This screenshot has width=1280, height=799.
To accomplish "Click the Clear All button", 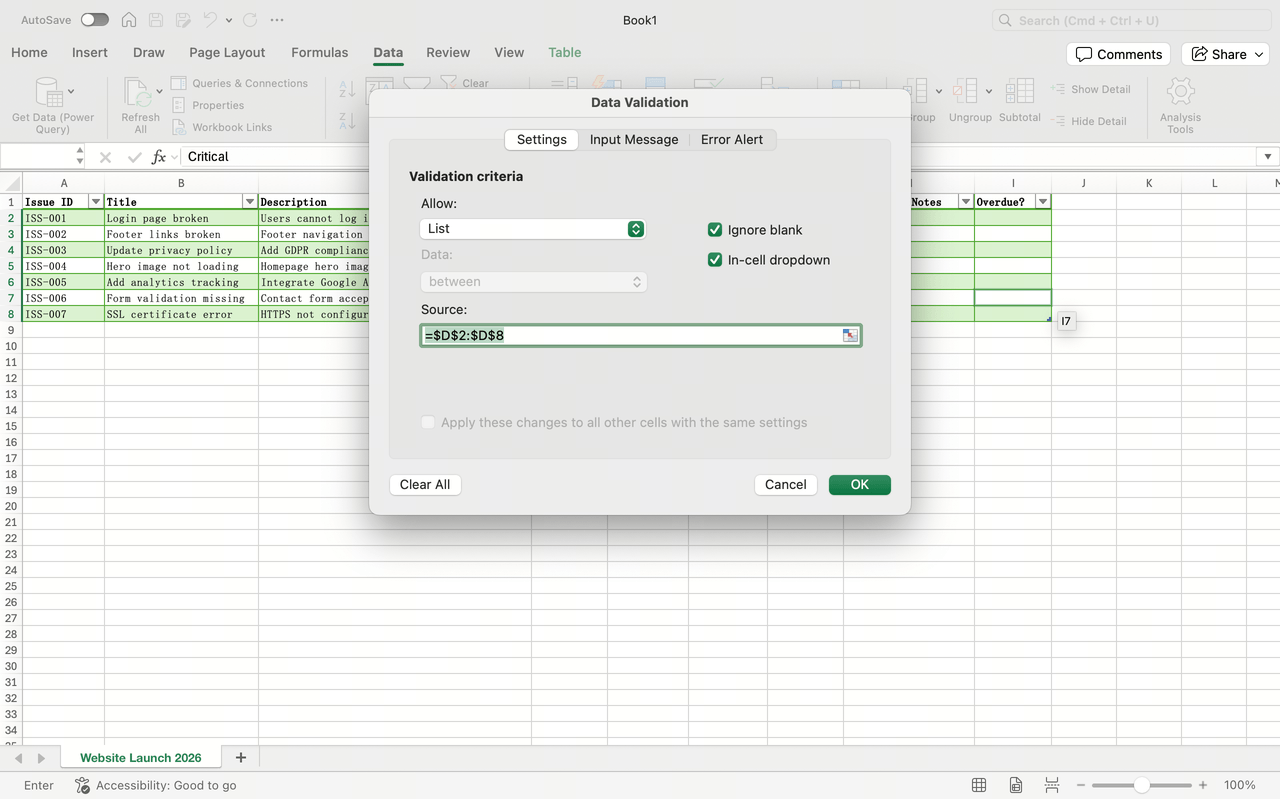I will point(425,484).
